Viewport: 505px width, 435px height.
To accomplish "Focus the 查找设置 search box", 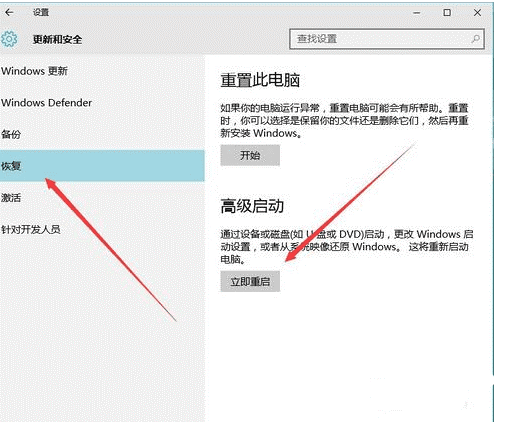I will 387,39.
